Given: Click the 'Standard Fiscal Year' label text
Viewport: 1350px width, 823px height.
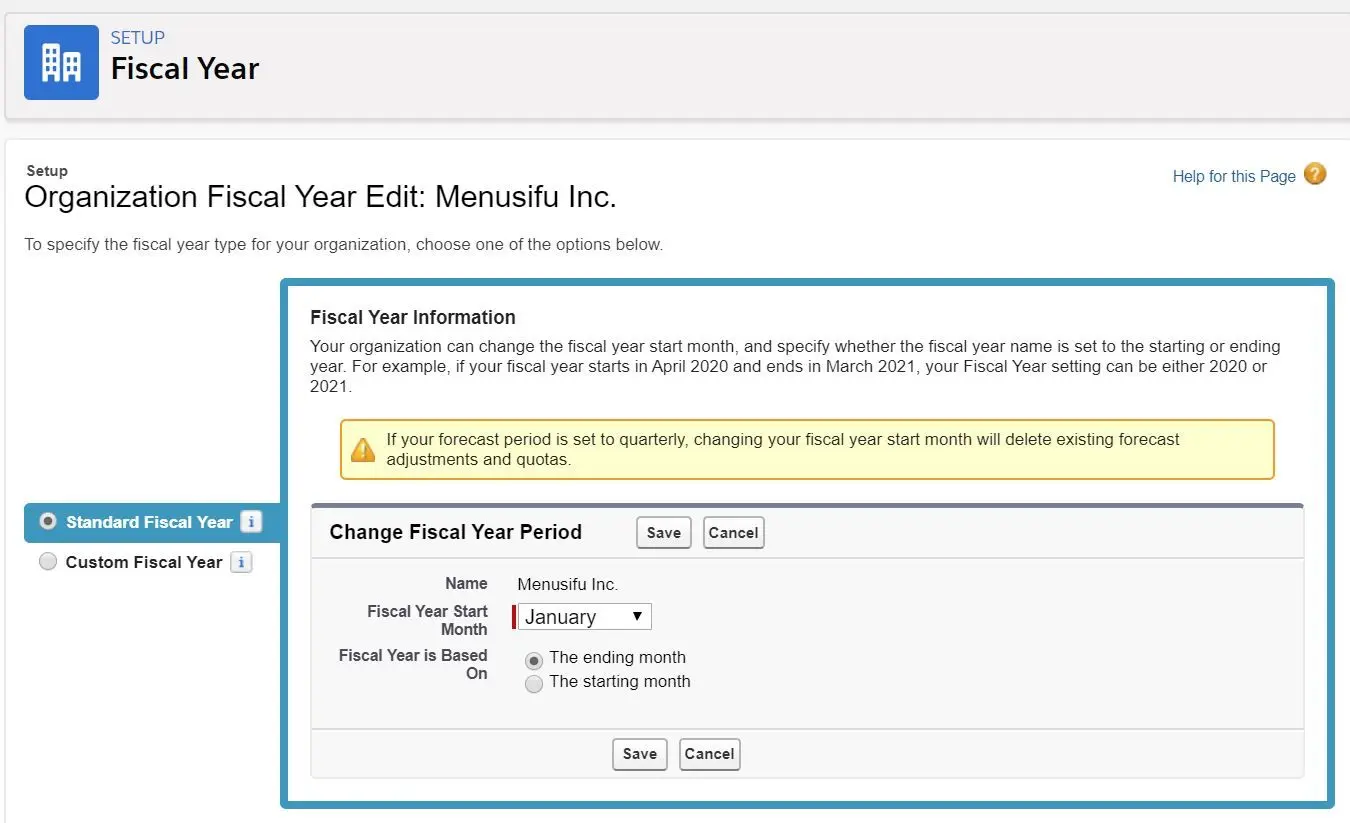Looking at the screenshot, I should [149, 522].
